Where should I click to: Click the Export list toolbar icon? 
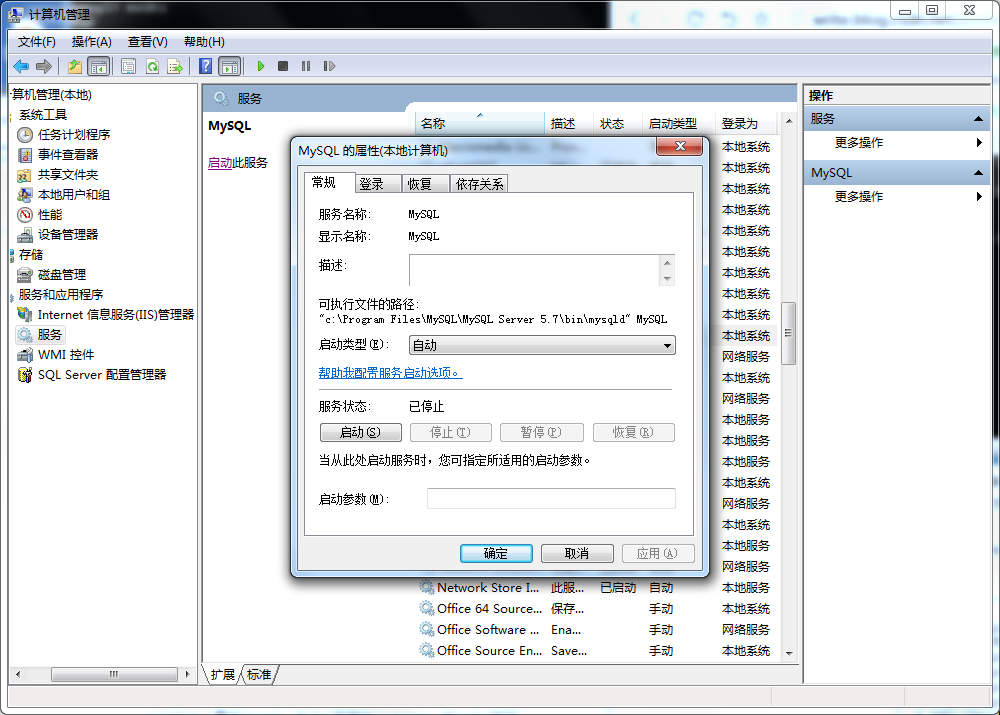pyautogui.click(x=175, y=66)
